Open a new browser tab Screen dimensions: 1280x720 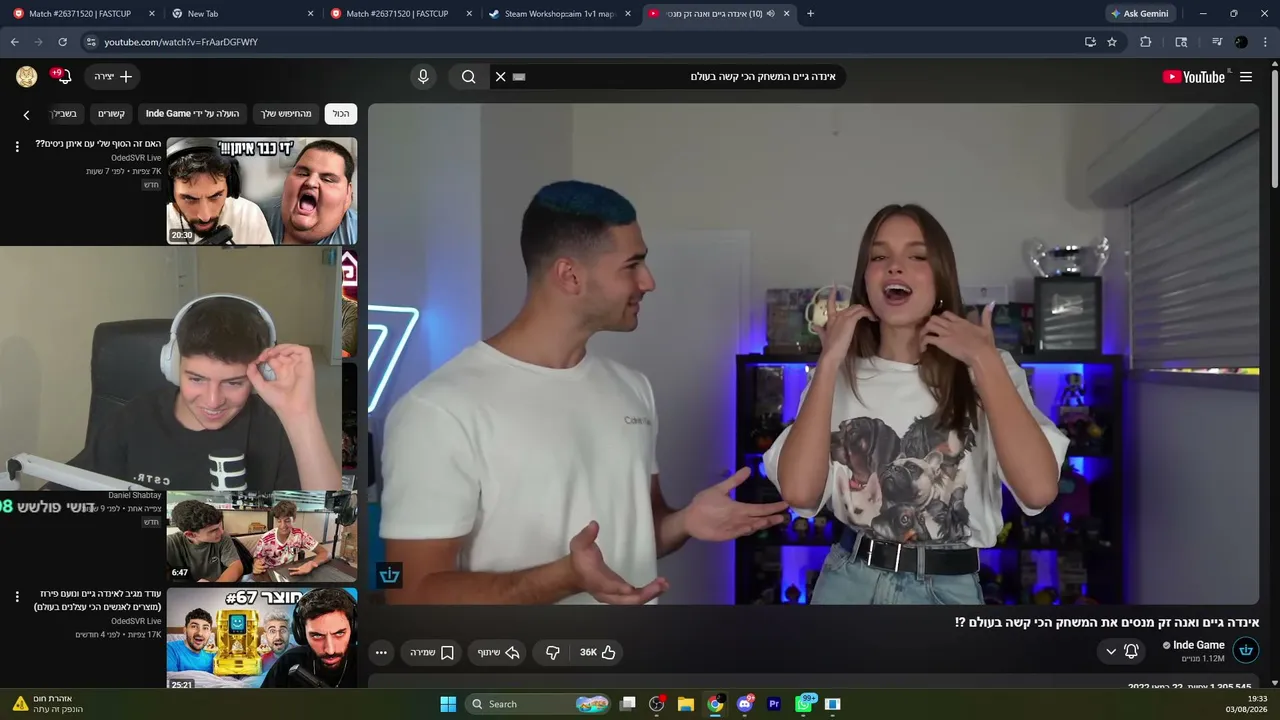point(810,14)
